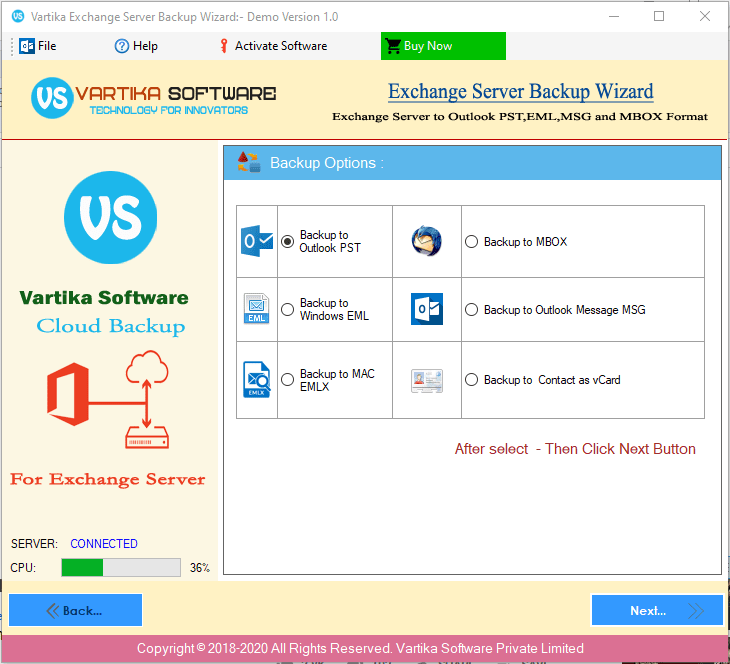Click the Backup Options header icon
The image size is (730, 664).
tap(249, 163)
